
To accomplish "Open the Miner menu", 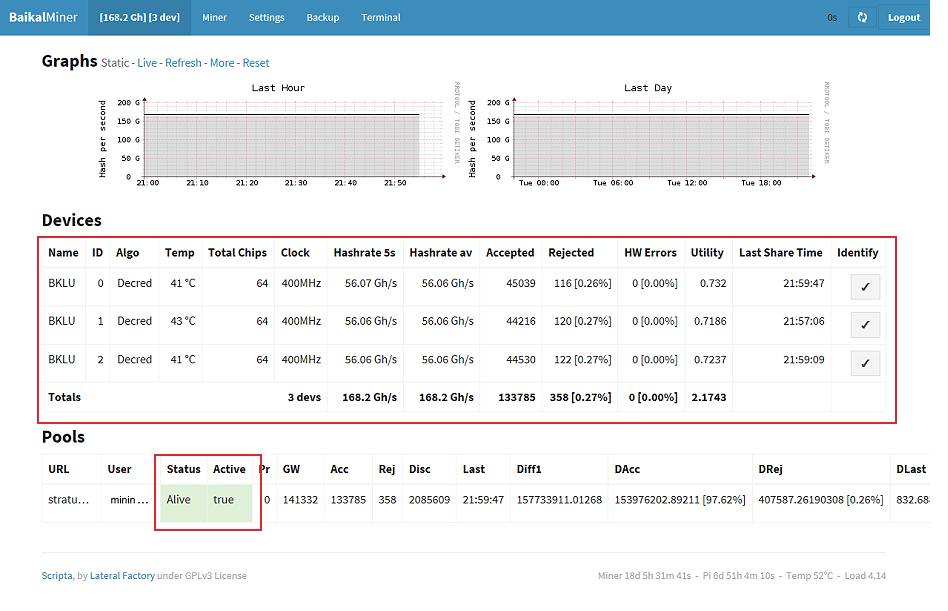I will 214,18.
